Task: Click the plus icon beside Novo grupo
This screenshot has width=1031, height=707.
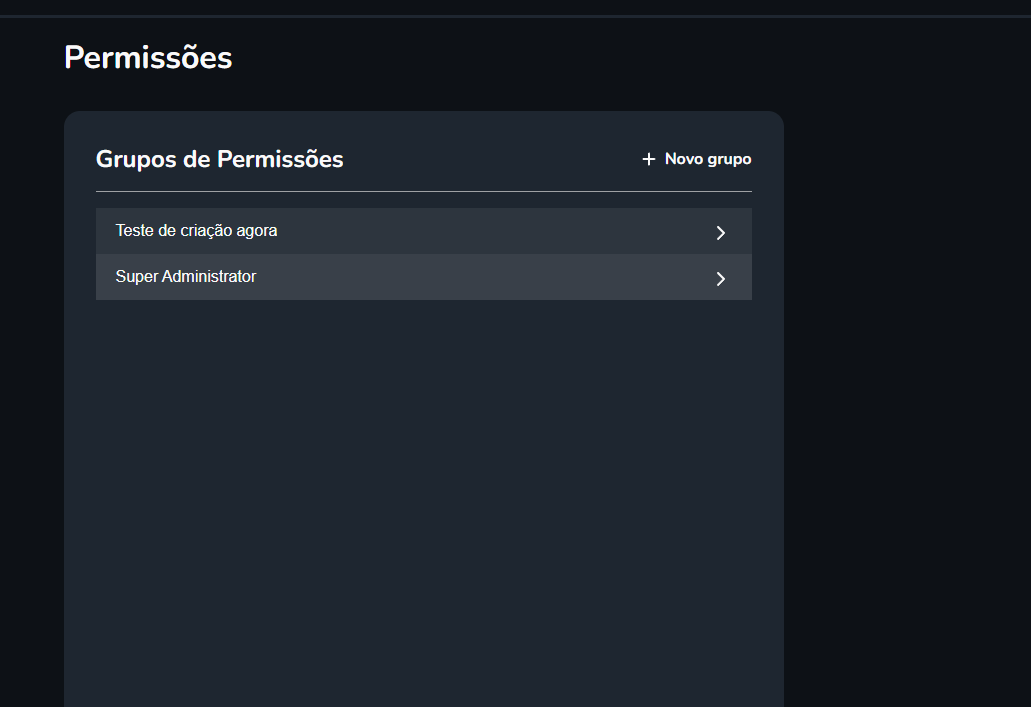Action: click(648, 159)
